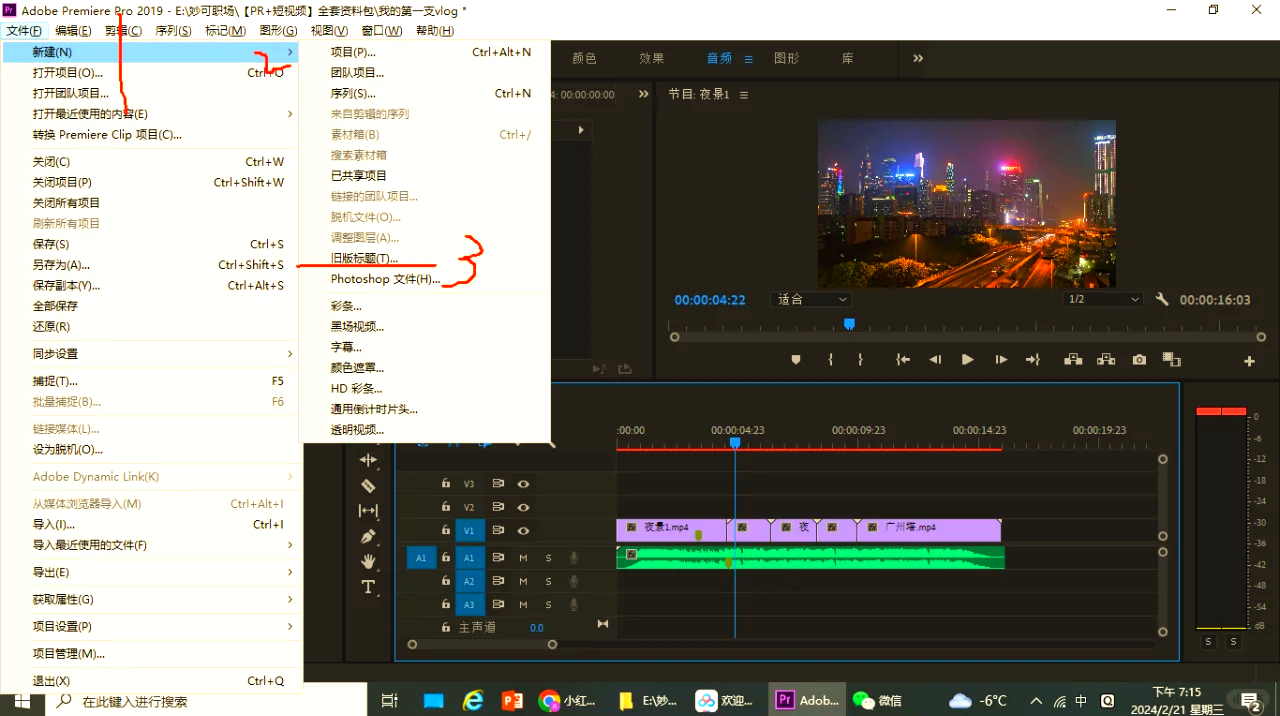The width and height of the screenshot is (1280, 716).
Task: Click the Play button in the program monitor
Action: pos(966,360)
